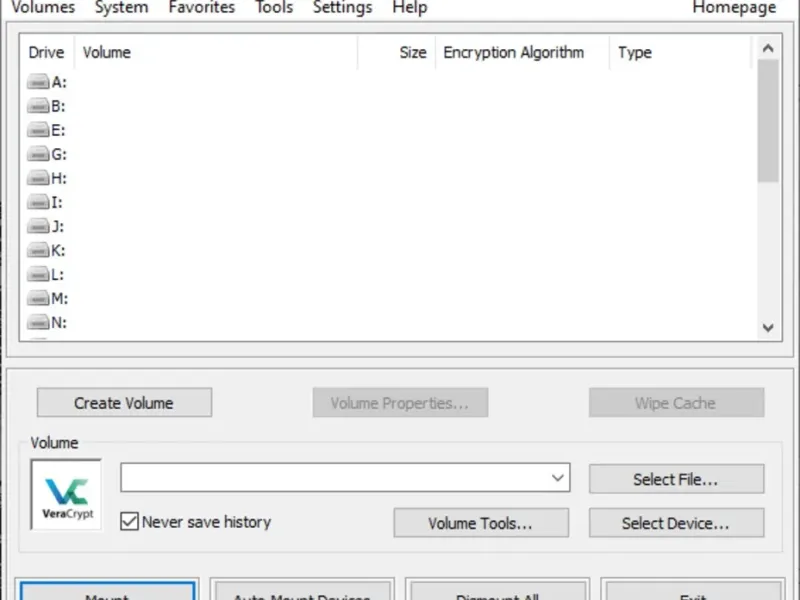Click the Exit button
This screenshot has width=800, height=600.
tap(693, 590)
